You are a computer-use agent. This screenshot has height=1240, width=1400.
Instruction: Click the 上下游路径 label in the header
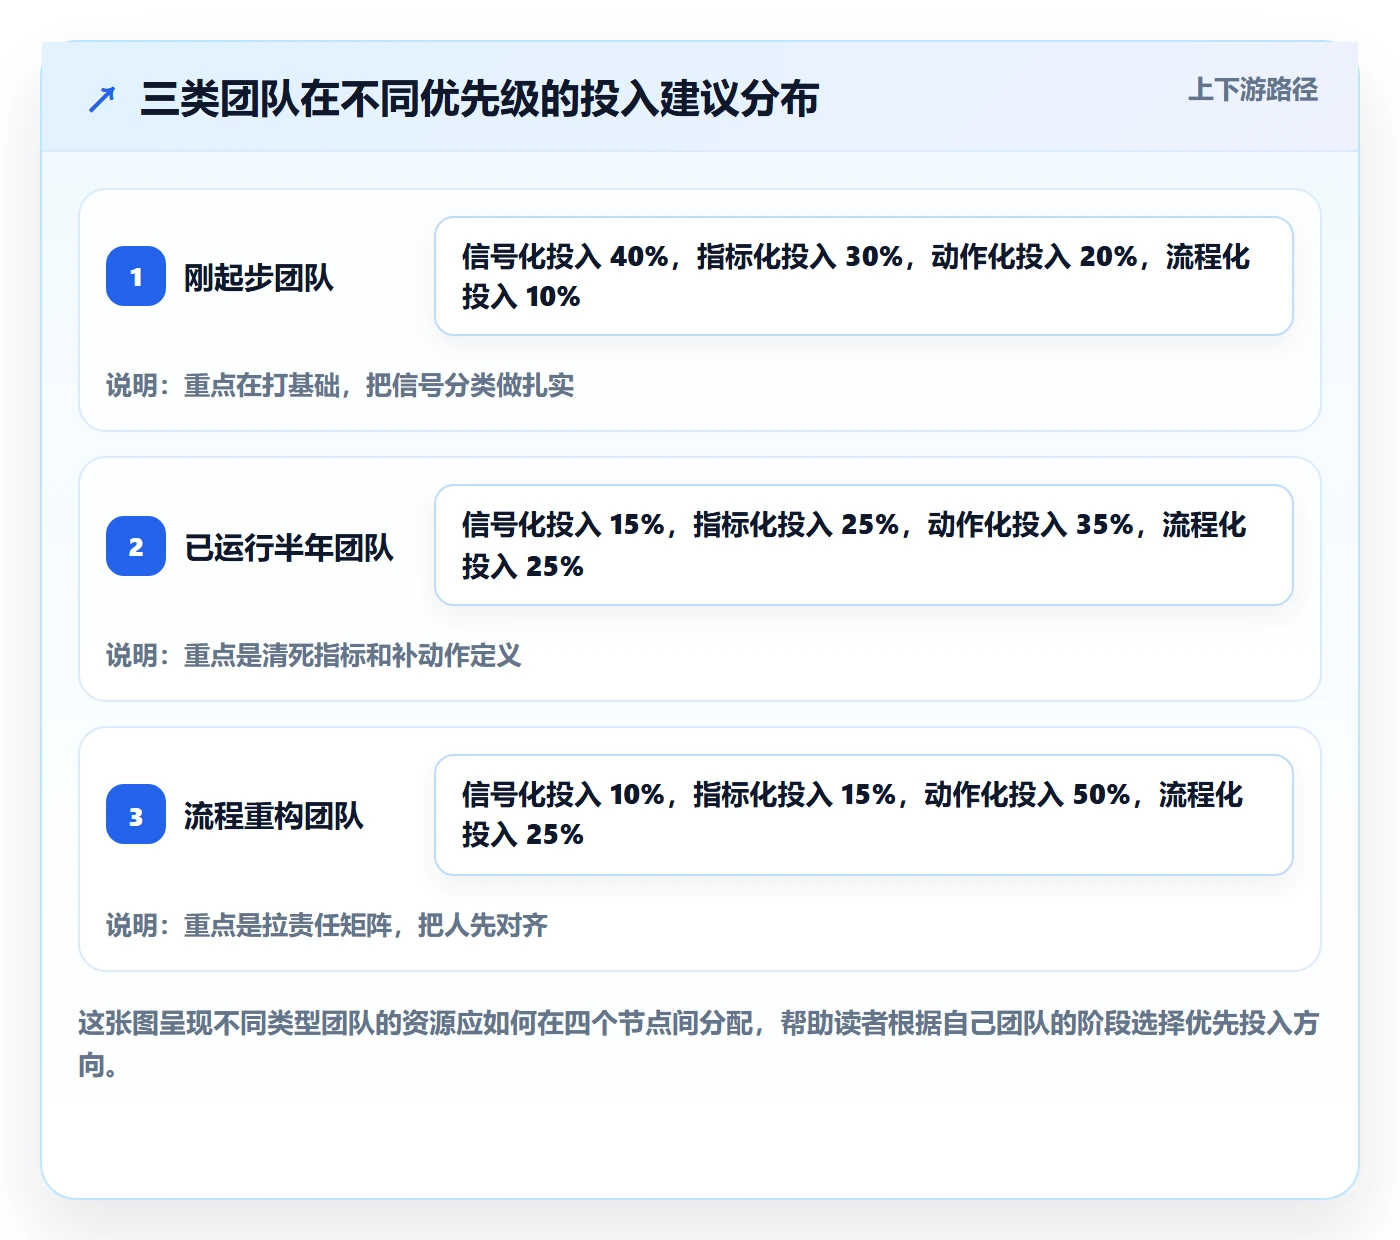click(x=1252, y=90)
